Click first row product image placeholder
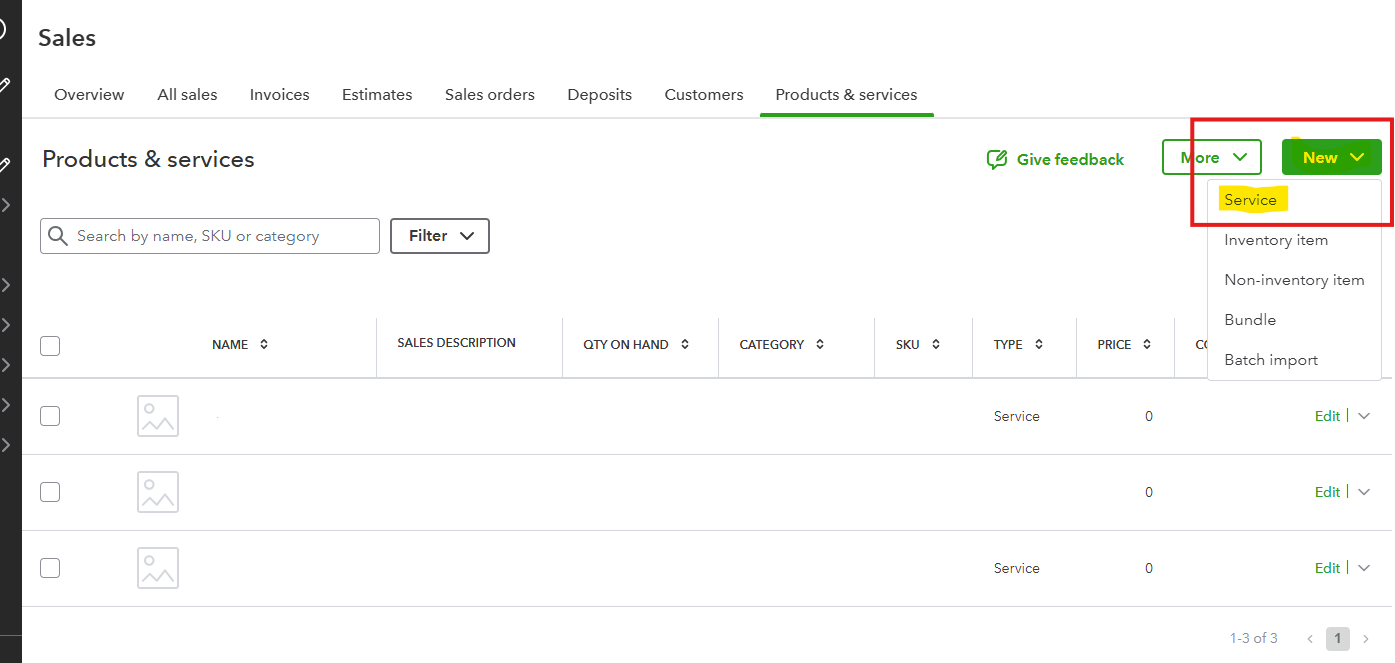Screen dimensions: 1395x663 [158, 416]
